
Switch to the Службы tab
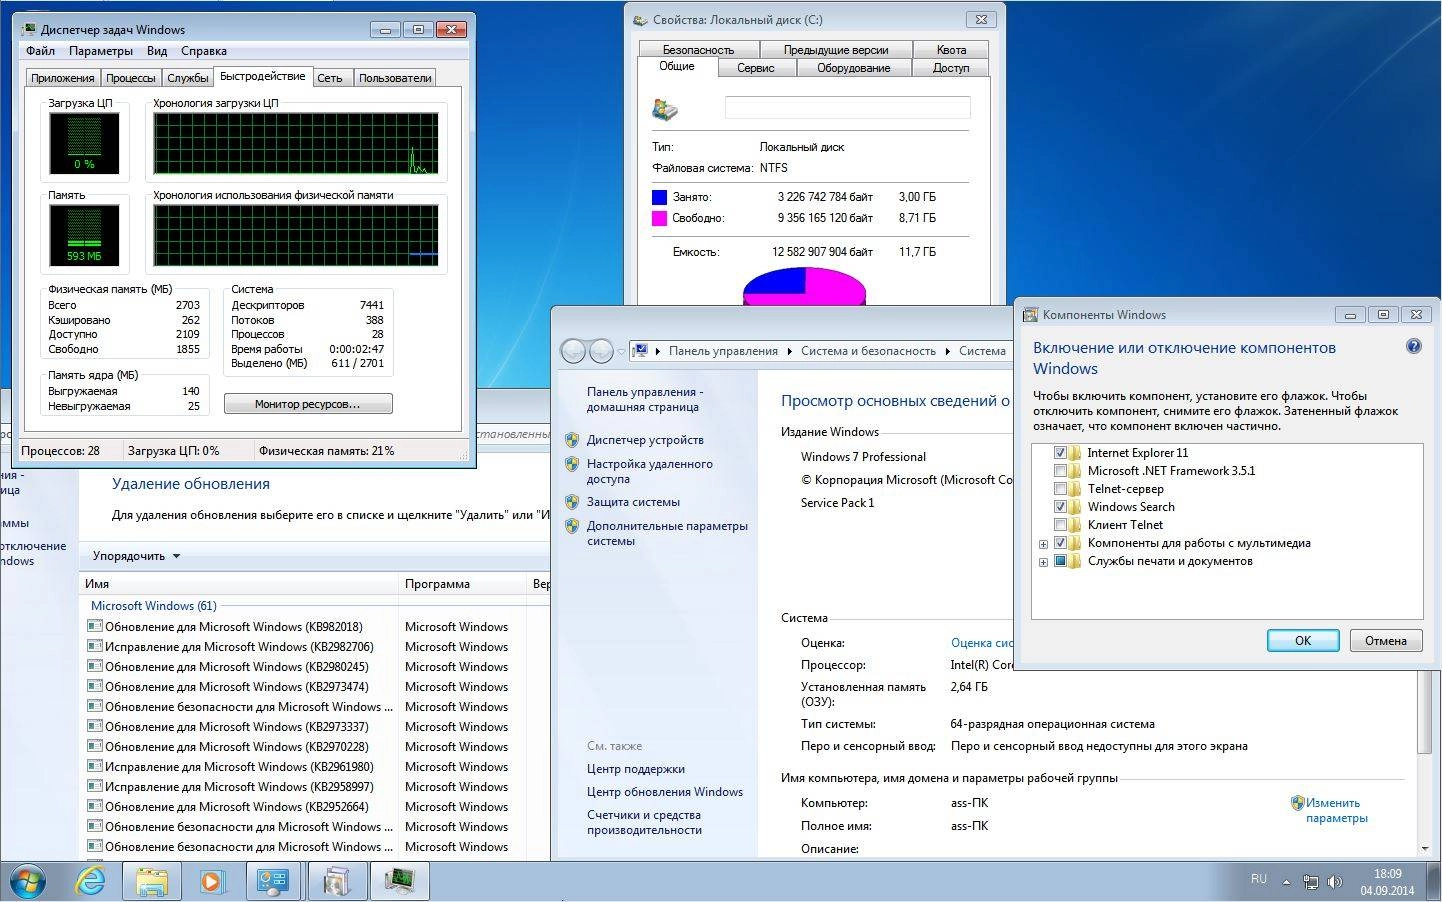pyautogui.click(x=188, y=78)
